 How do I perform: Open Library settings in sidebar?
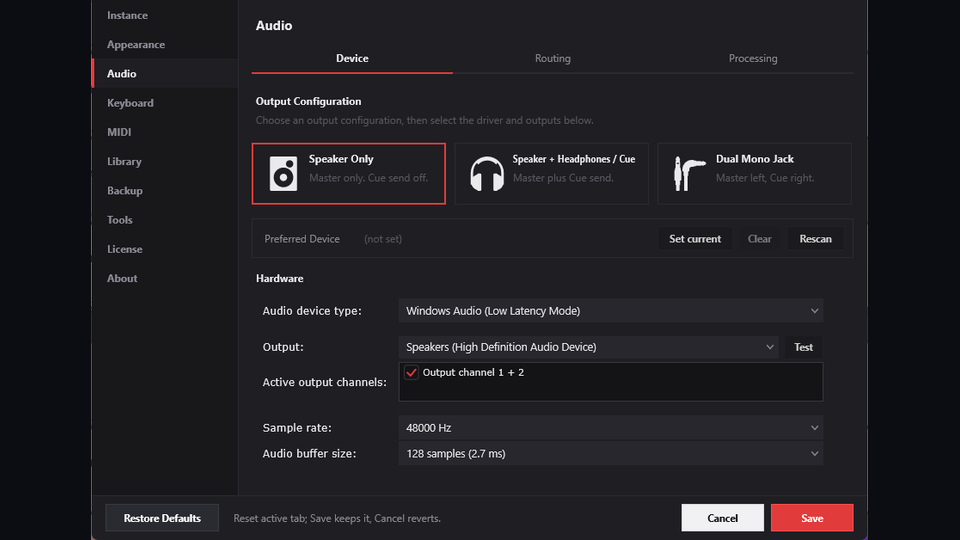coord(165,162)
